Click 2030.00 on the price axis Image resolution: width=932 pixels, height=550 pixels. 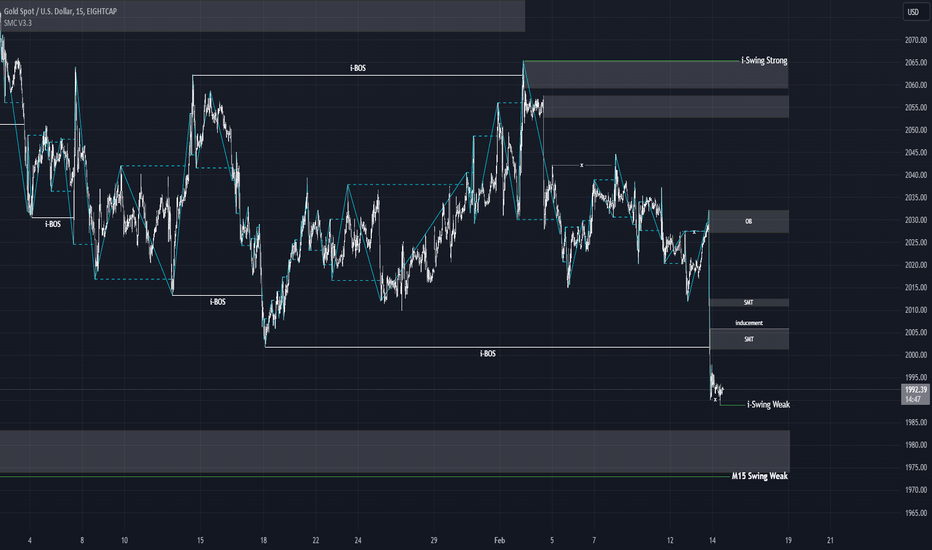(x=916, y=220)
